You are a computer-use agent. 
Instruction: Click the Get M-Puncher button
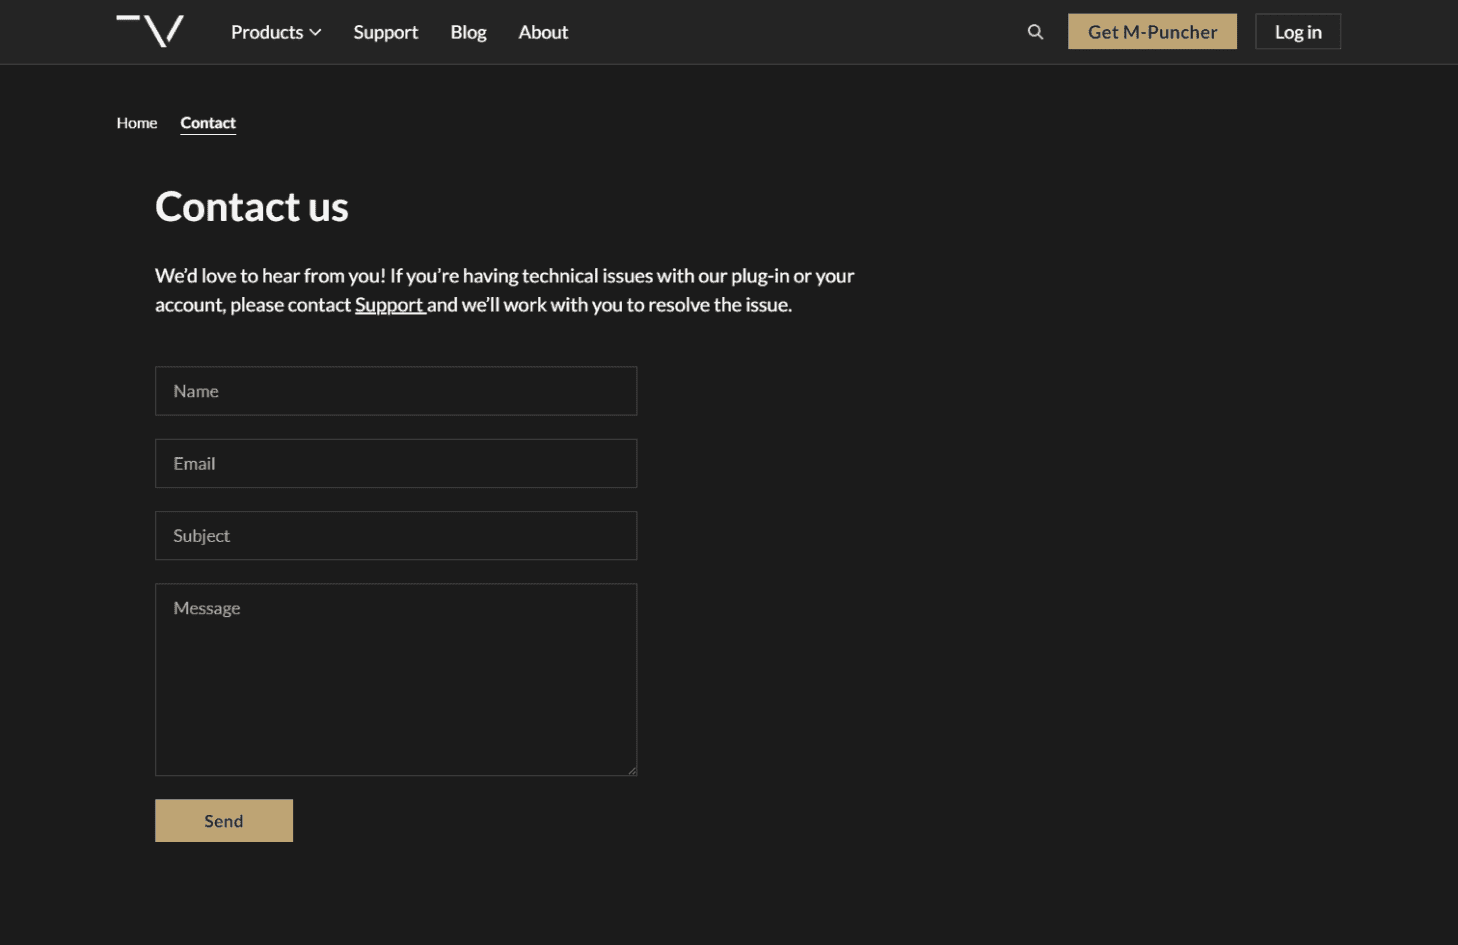[x=1152, y=32]
